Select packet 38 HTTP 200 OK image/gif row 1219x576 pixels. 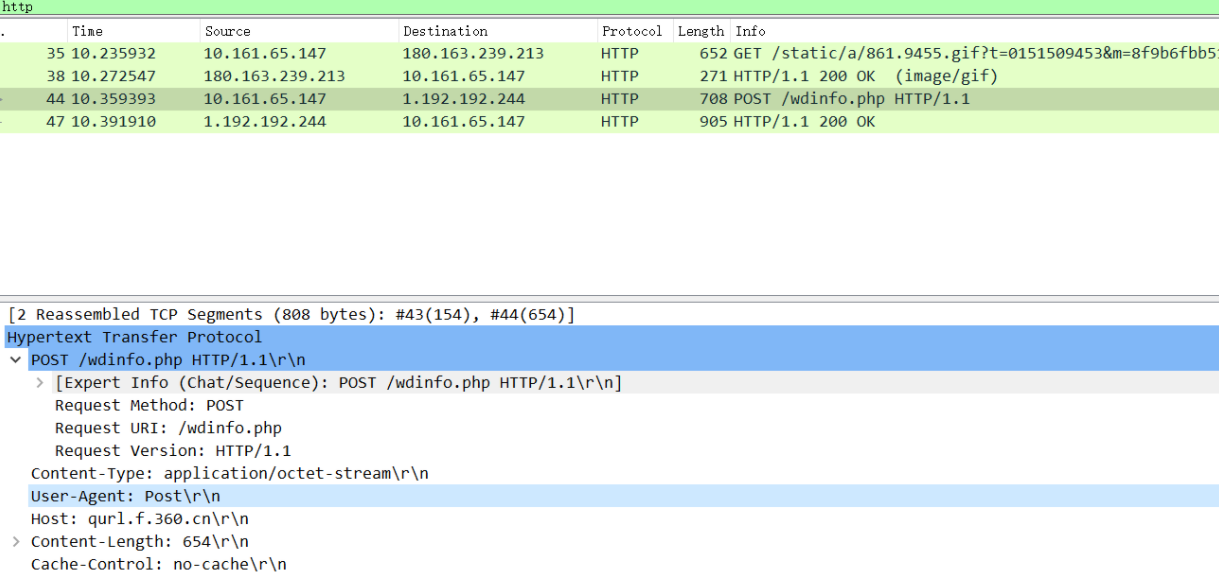pyautogui.click(x=609, y=76)
